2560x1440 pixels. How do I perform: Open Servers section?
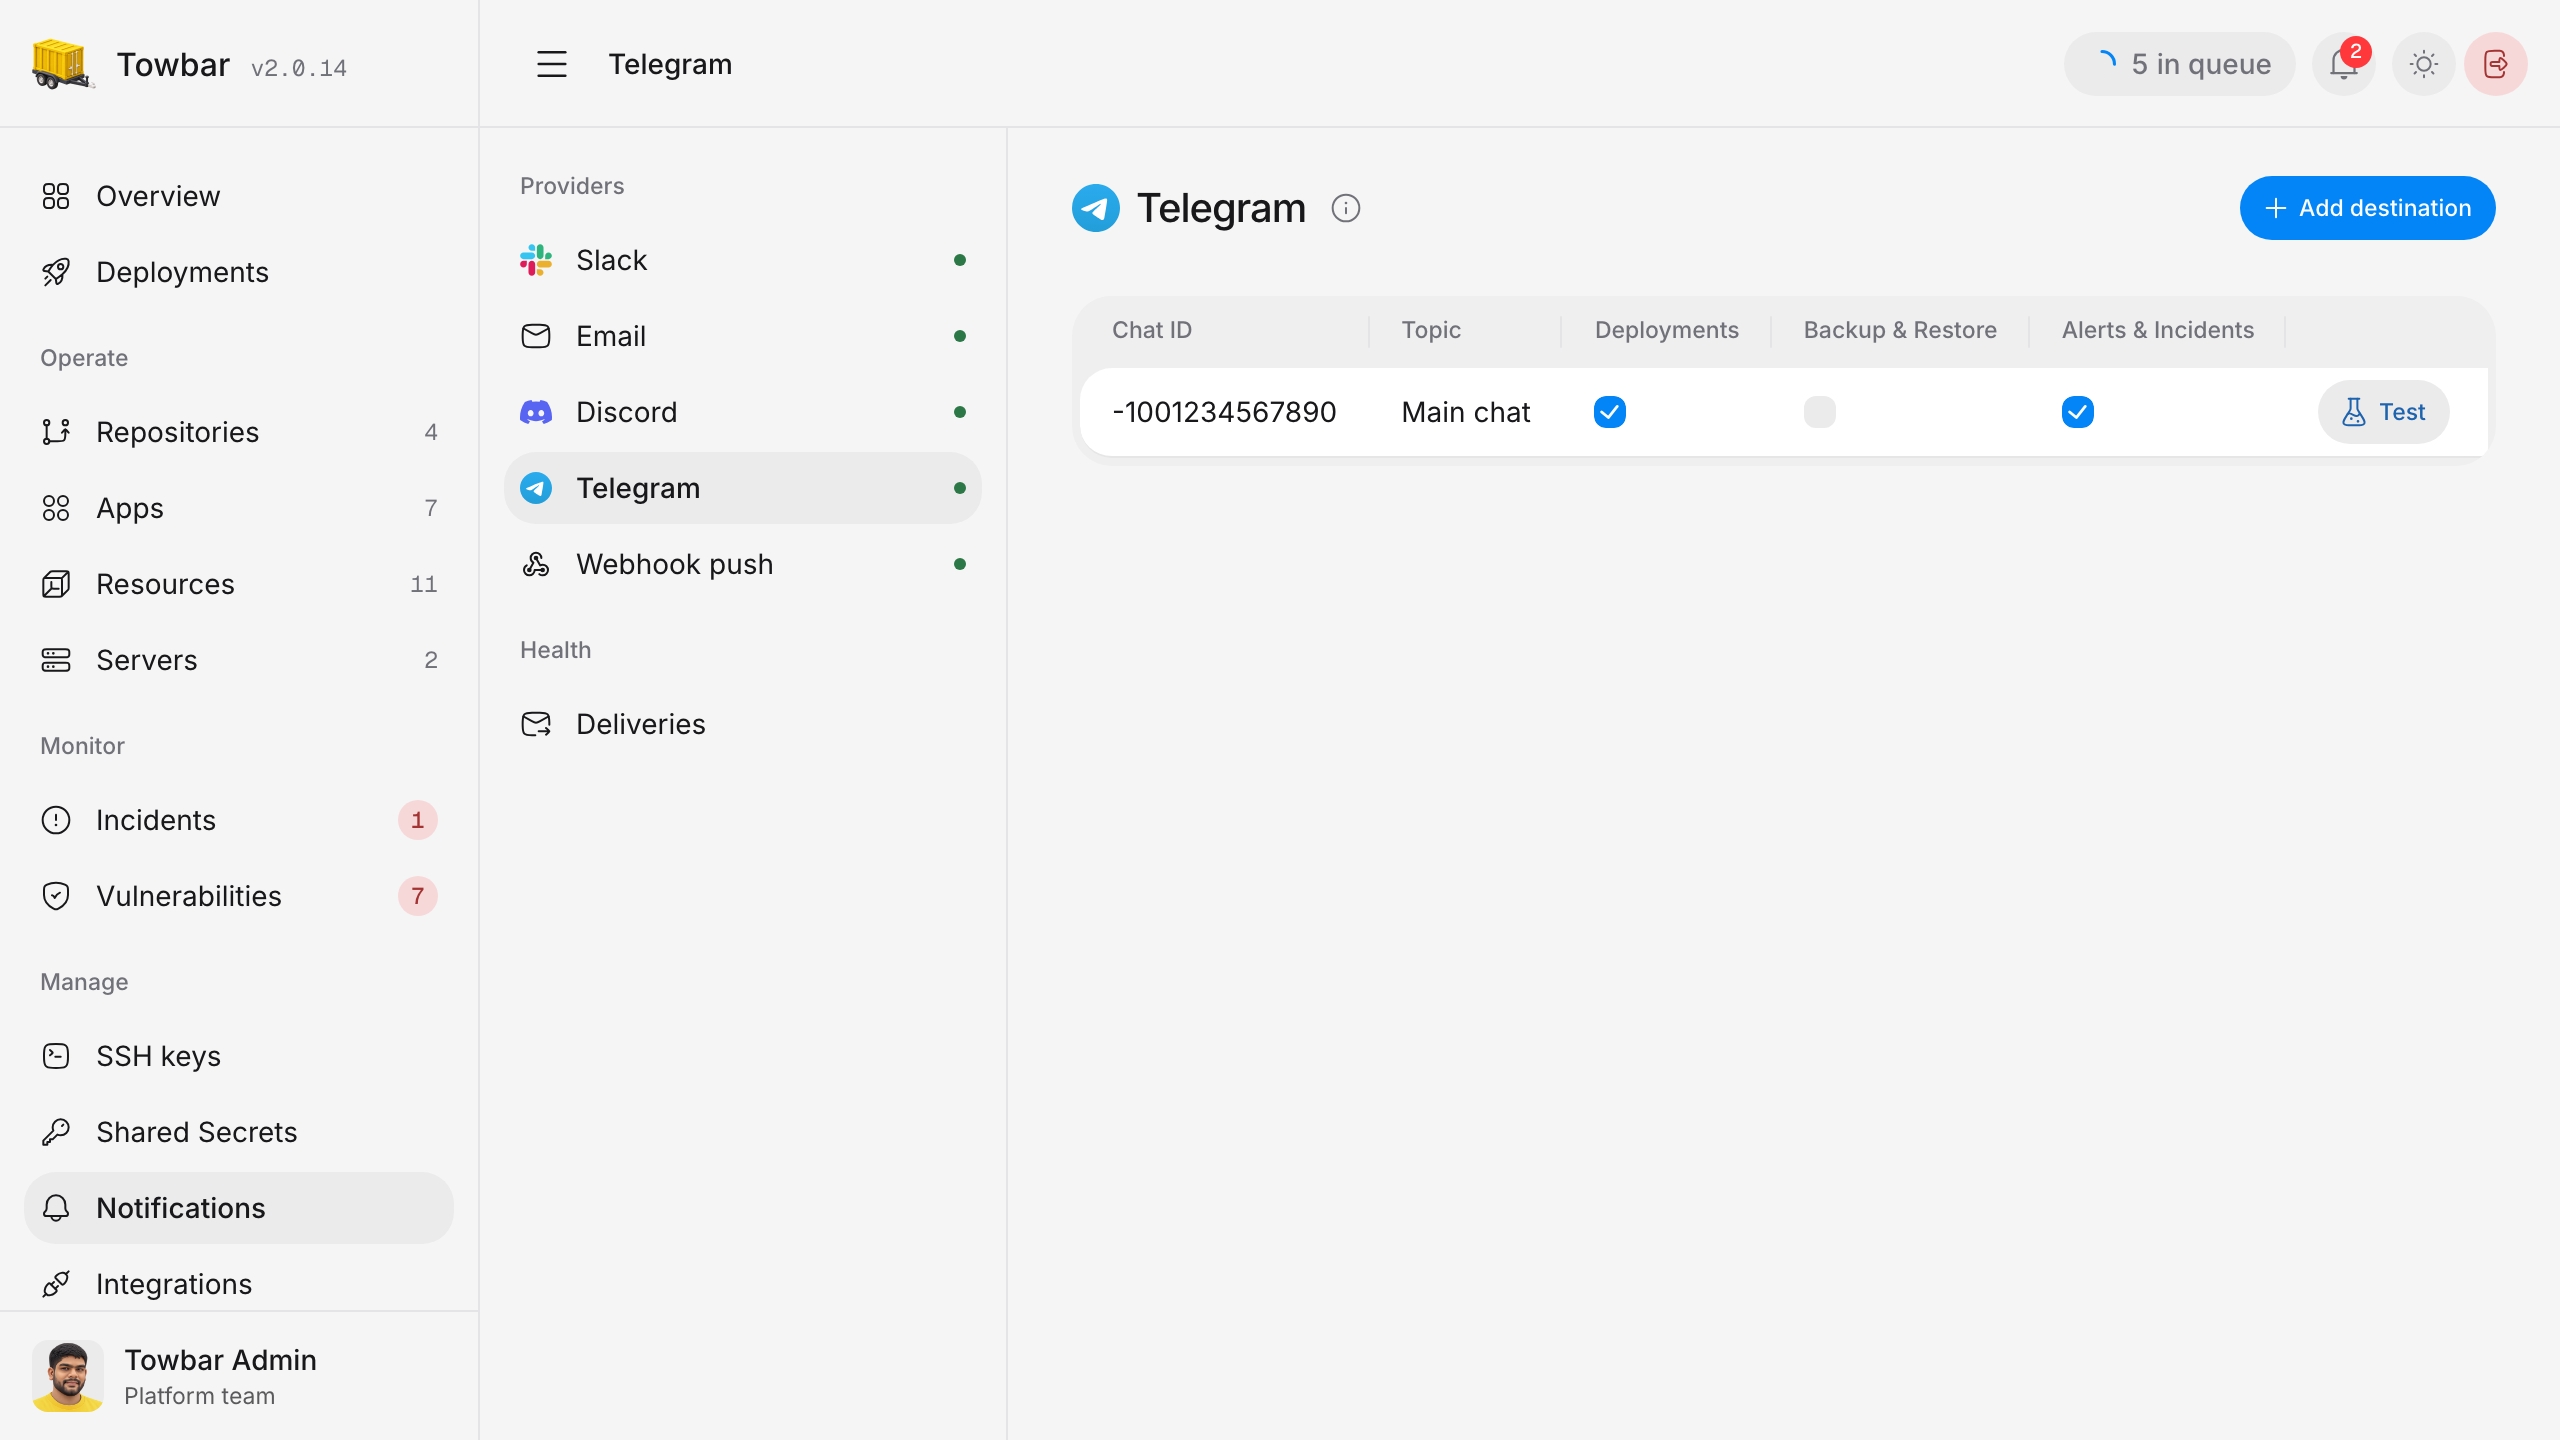239,660
